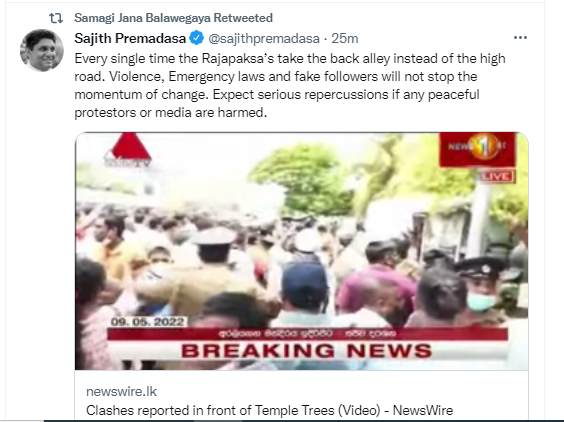Open Samagi Jana Balawegaya Retweeted link
Screen dimensions: 564x422
pos(173,18)
